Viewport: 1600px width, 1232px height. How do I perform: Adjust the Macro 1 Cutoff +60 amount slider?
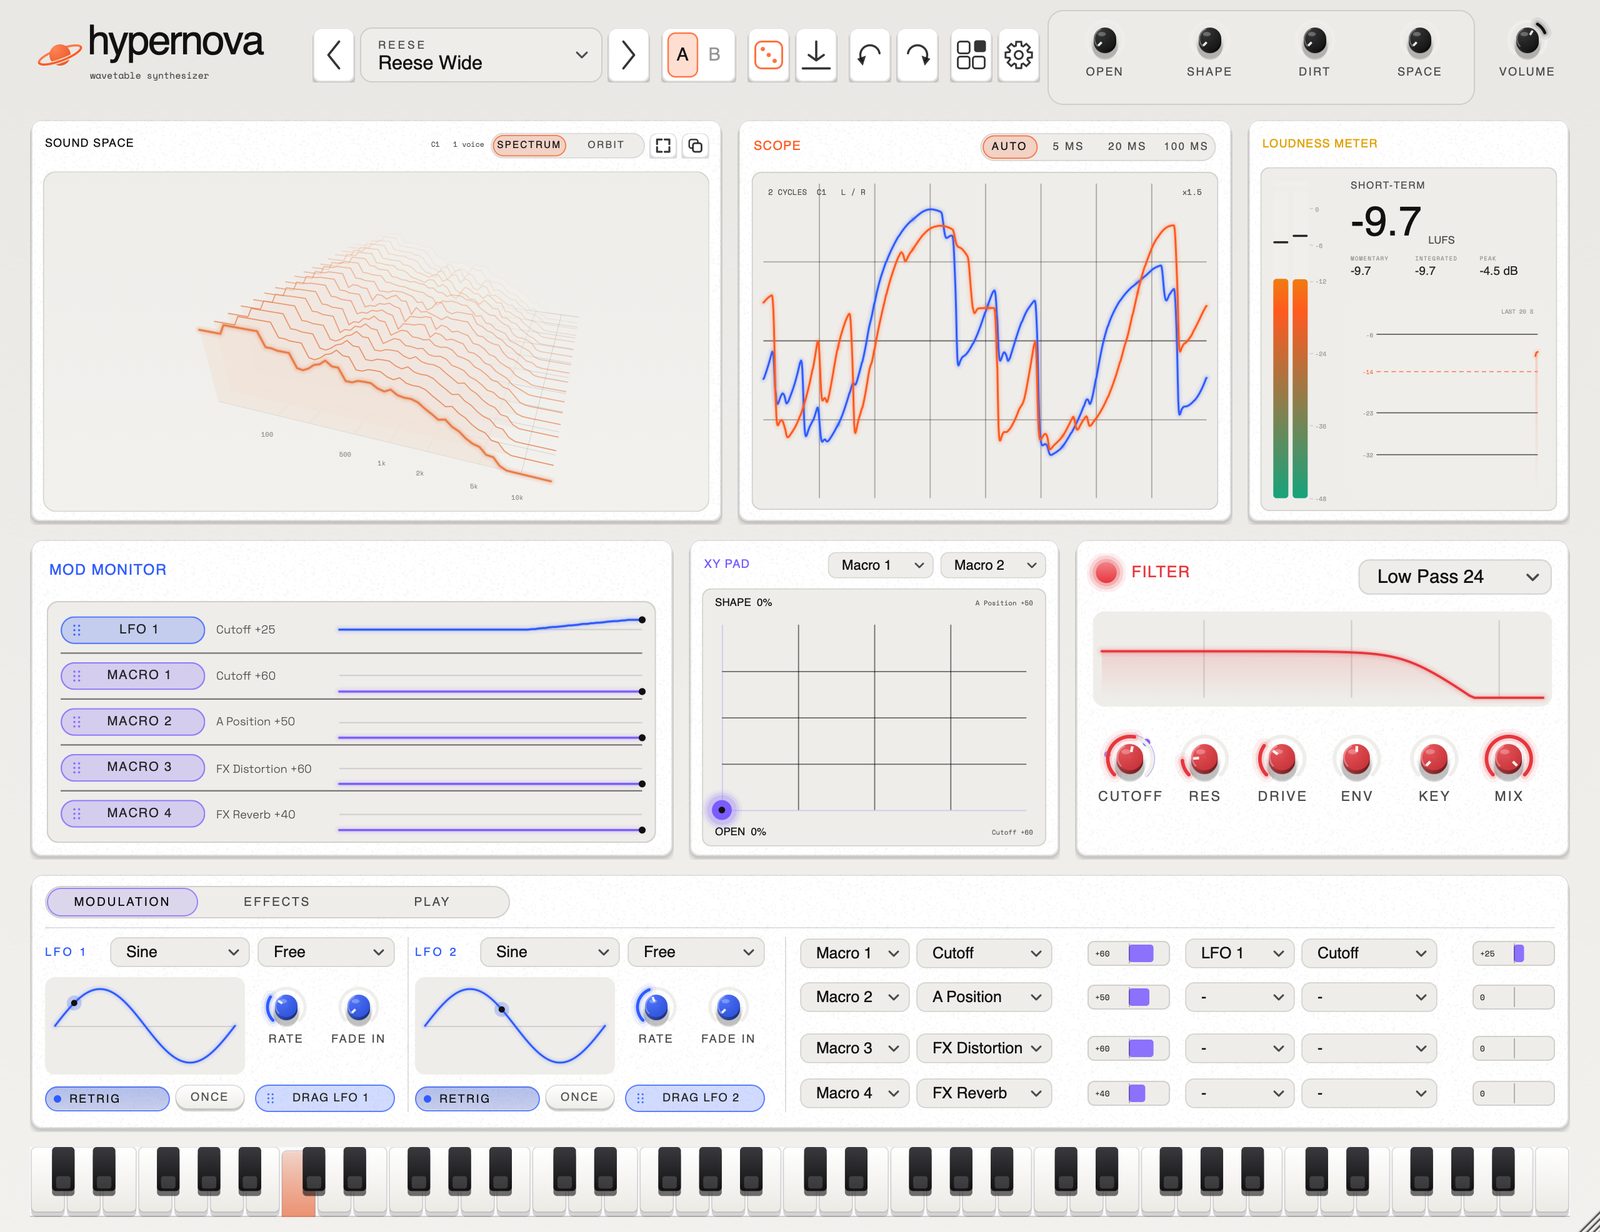click(x=1129, y=953)
